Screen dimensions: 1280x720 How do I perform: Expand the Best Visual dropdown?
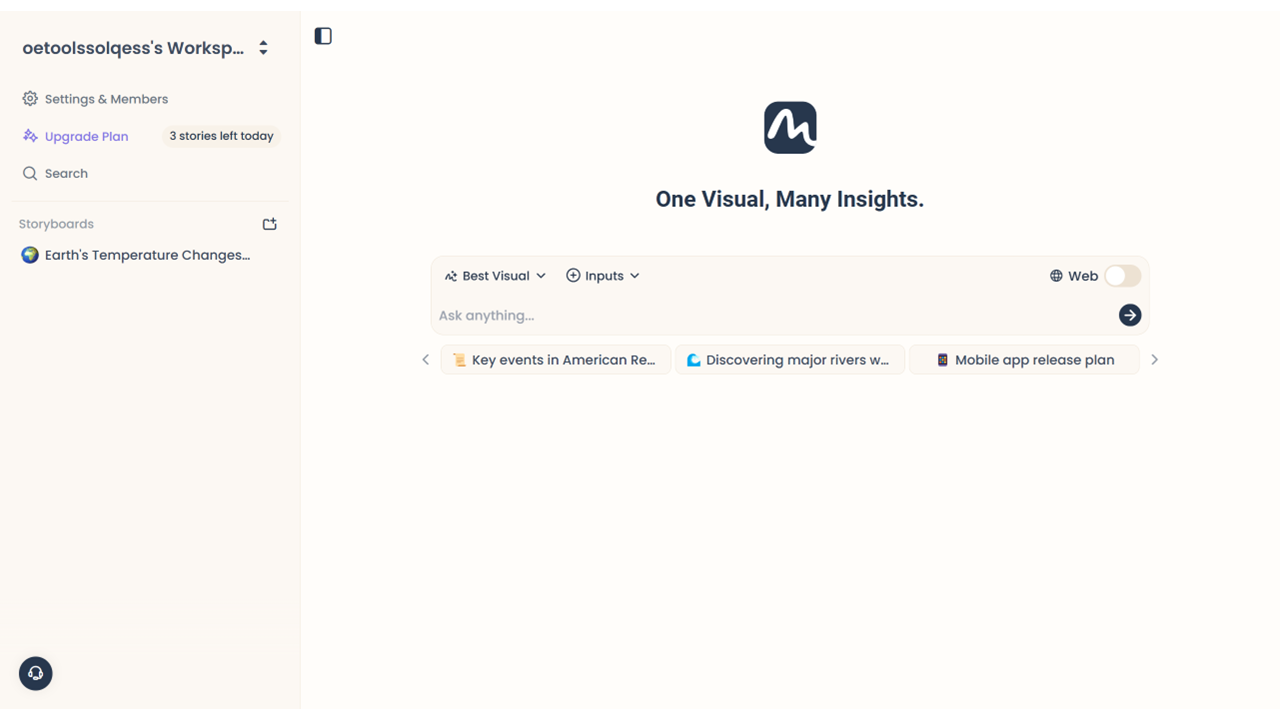click(496, 276)
